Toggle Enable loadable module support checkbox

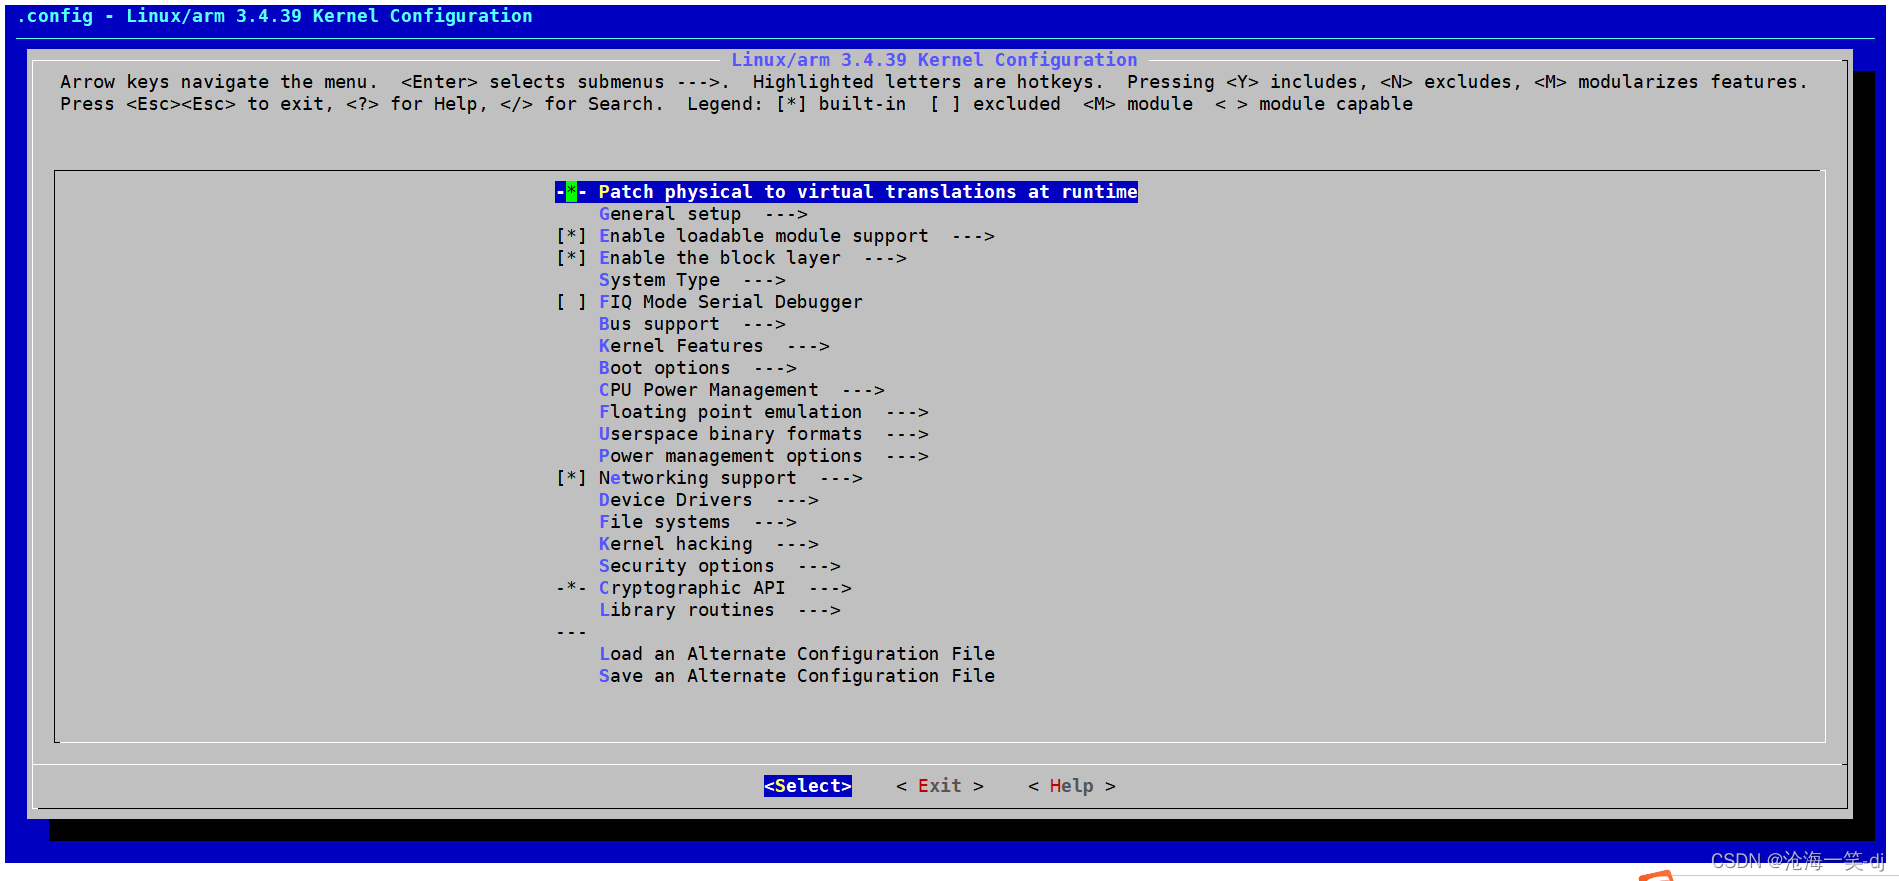tap(571, 236)
